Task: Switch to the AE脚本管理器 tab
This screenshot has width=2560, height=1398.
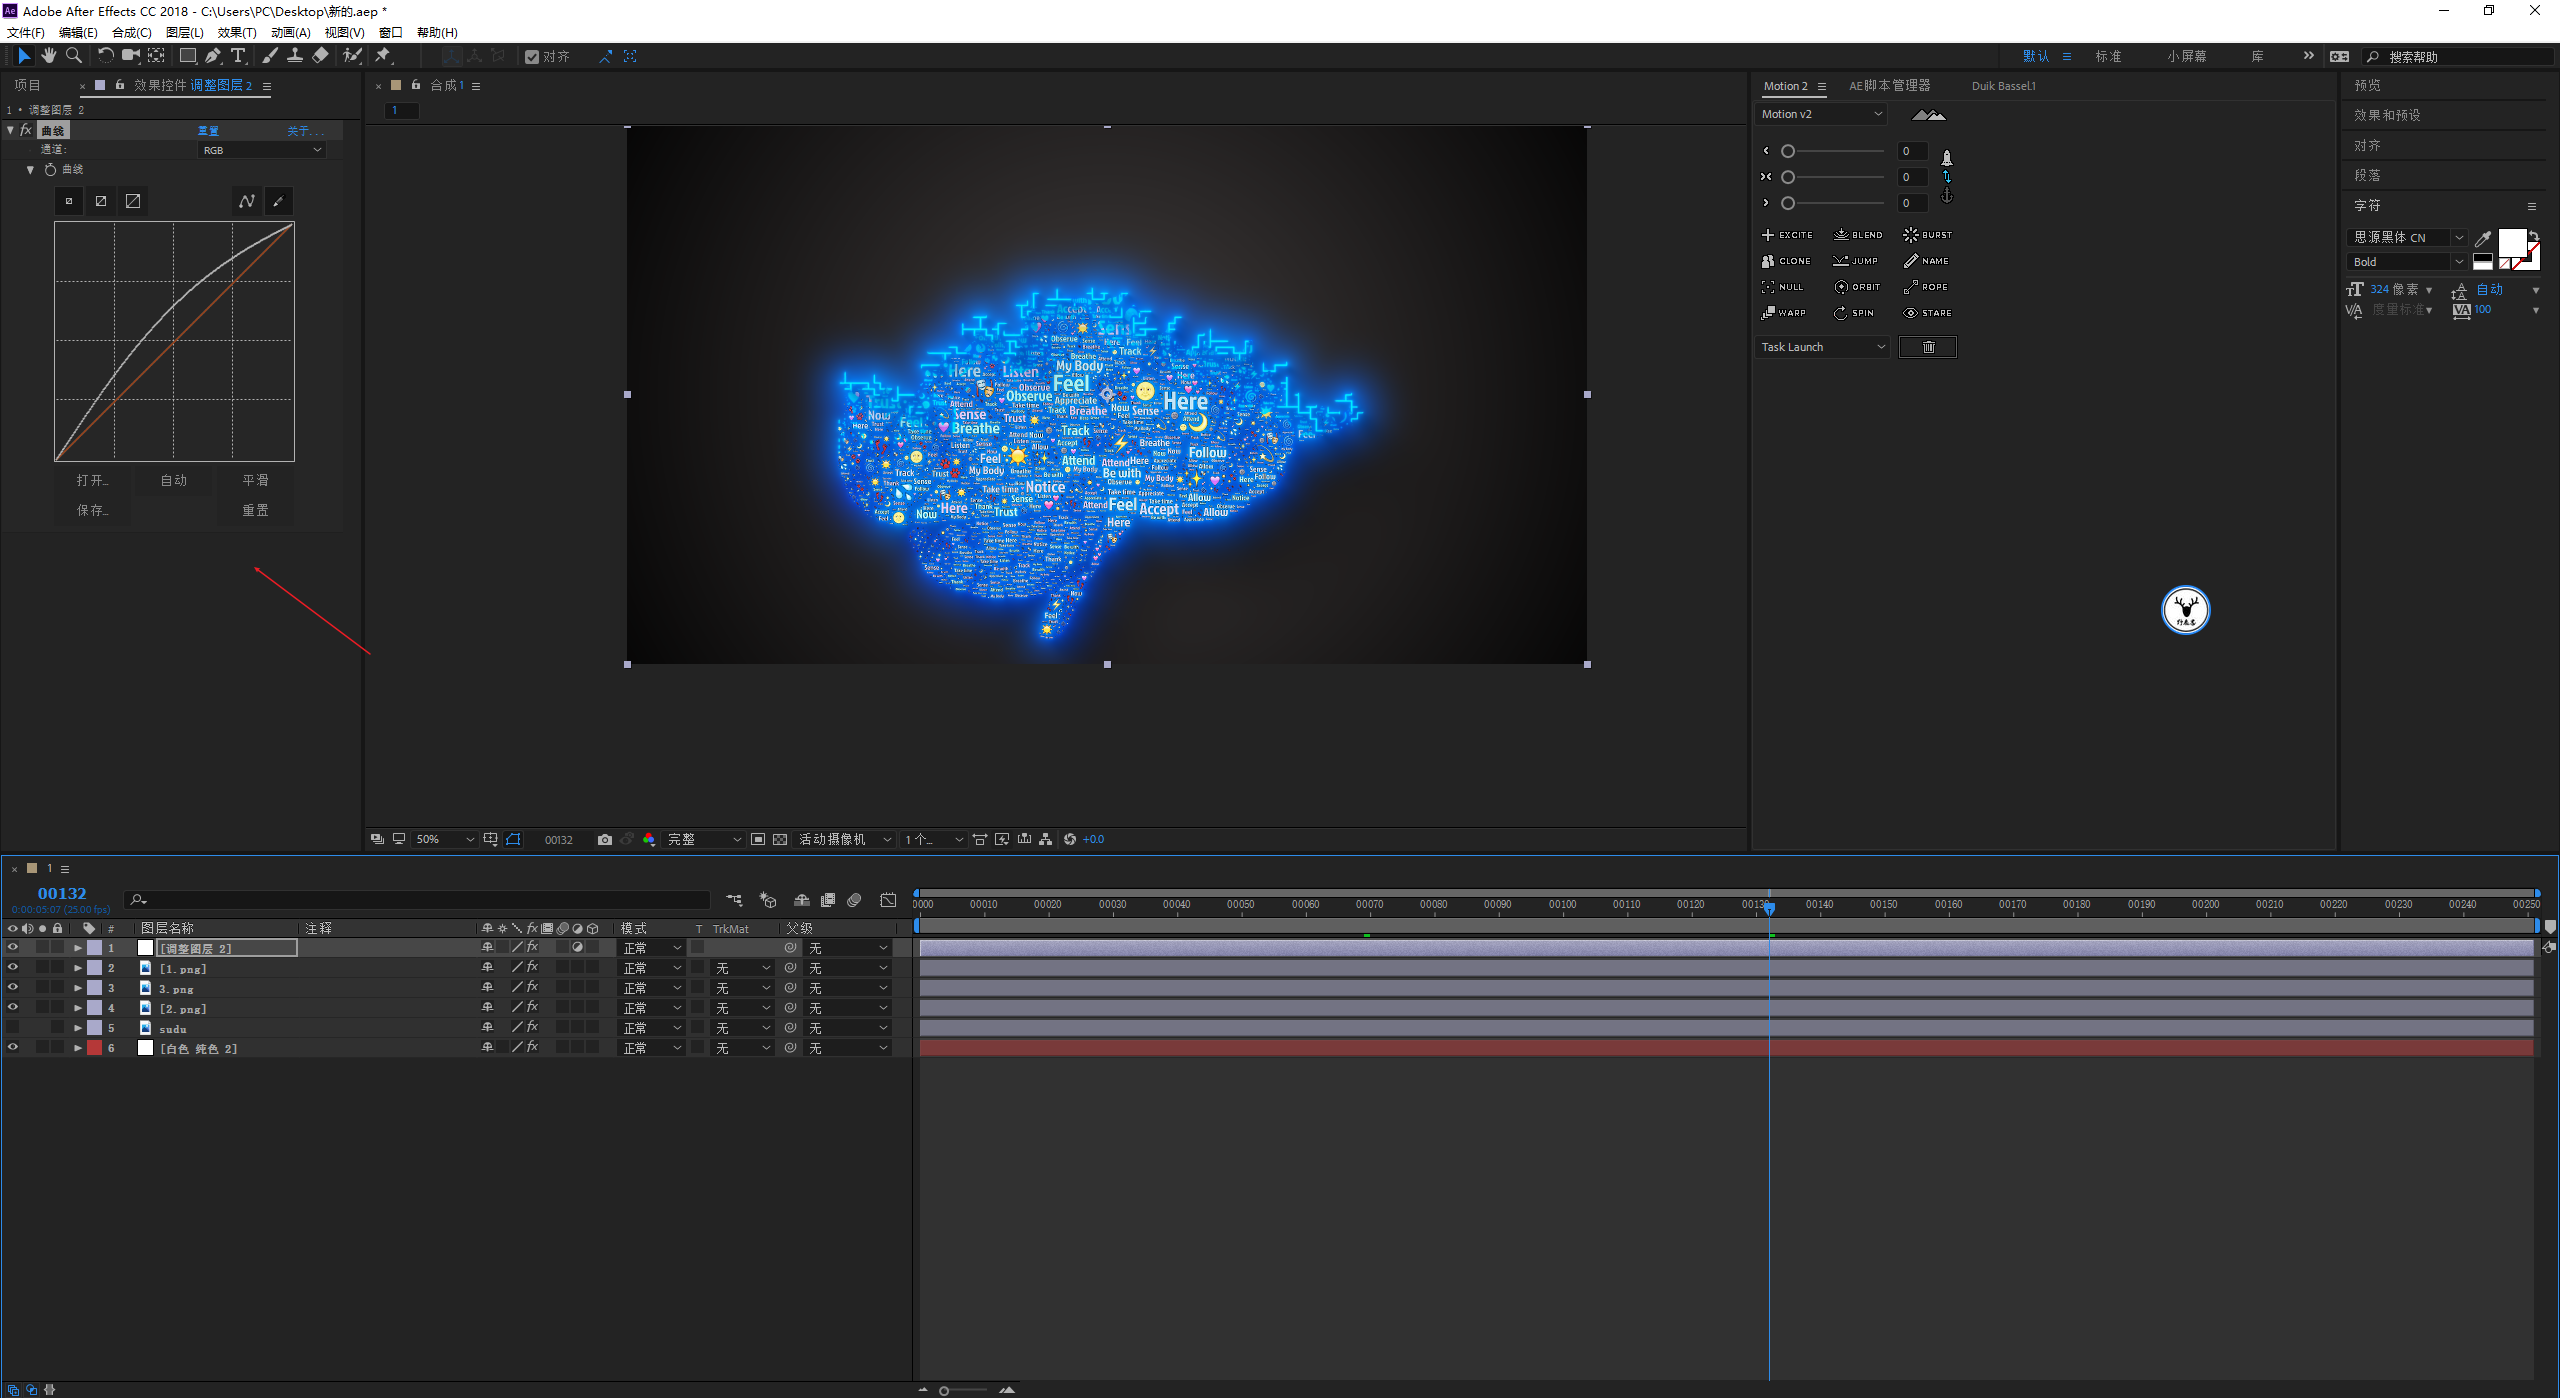Action: click(x=1889, y=86)
